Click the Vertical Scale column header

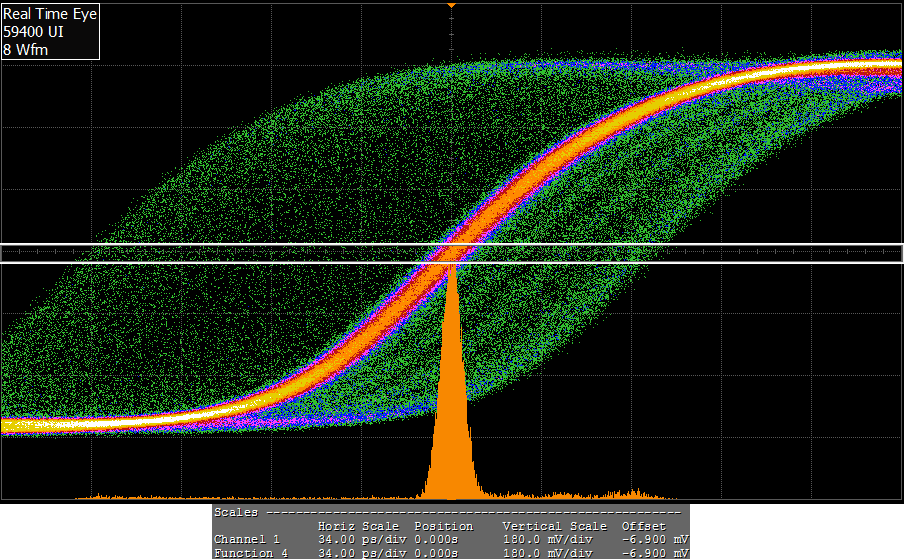pyautogui.click(x=554, y=526)
